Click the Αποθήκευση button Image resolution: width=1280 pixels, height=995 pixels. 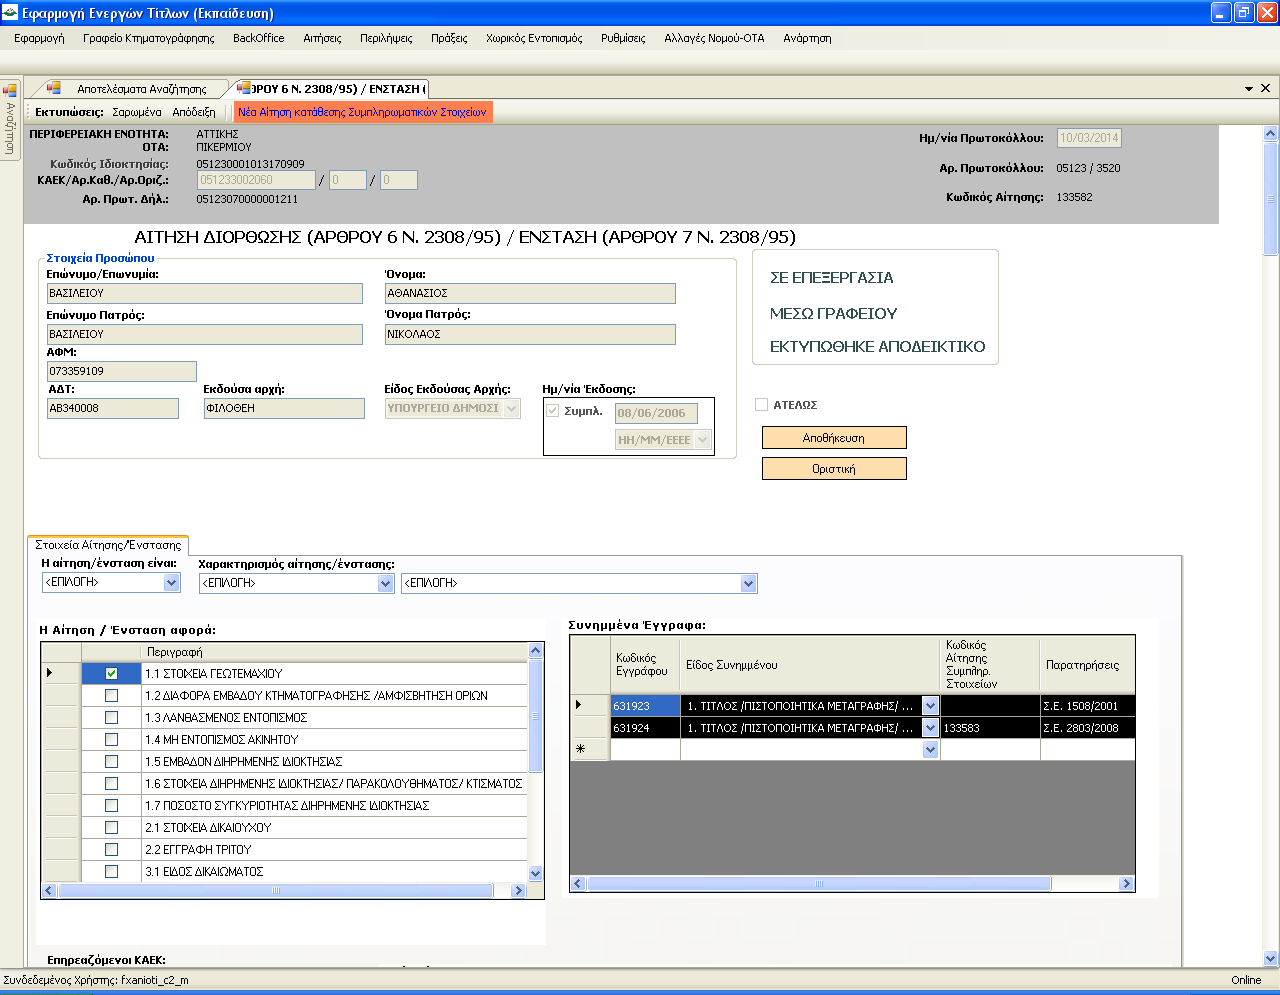[x=834, y=438]
